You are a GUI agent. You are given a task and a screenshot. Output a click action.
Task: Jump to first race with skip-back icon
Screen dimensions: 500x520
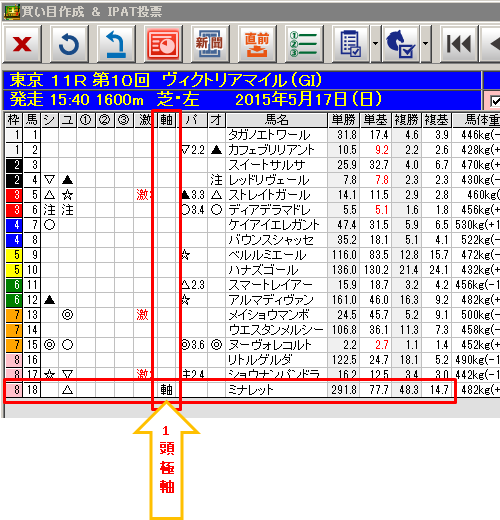(459, 44)
